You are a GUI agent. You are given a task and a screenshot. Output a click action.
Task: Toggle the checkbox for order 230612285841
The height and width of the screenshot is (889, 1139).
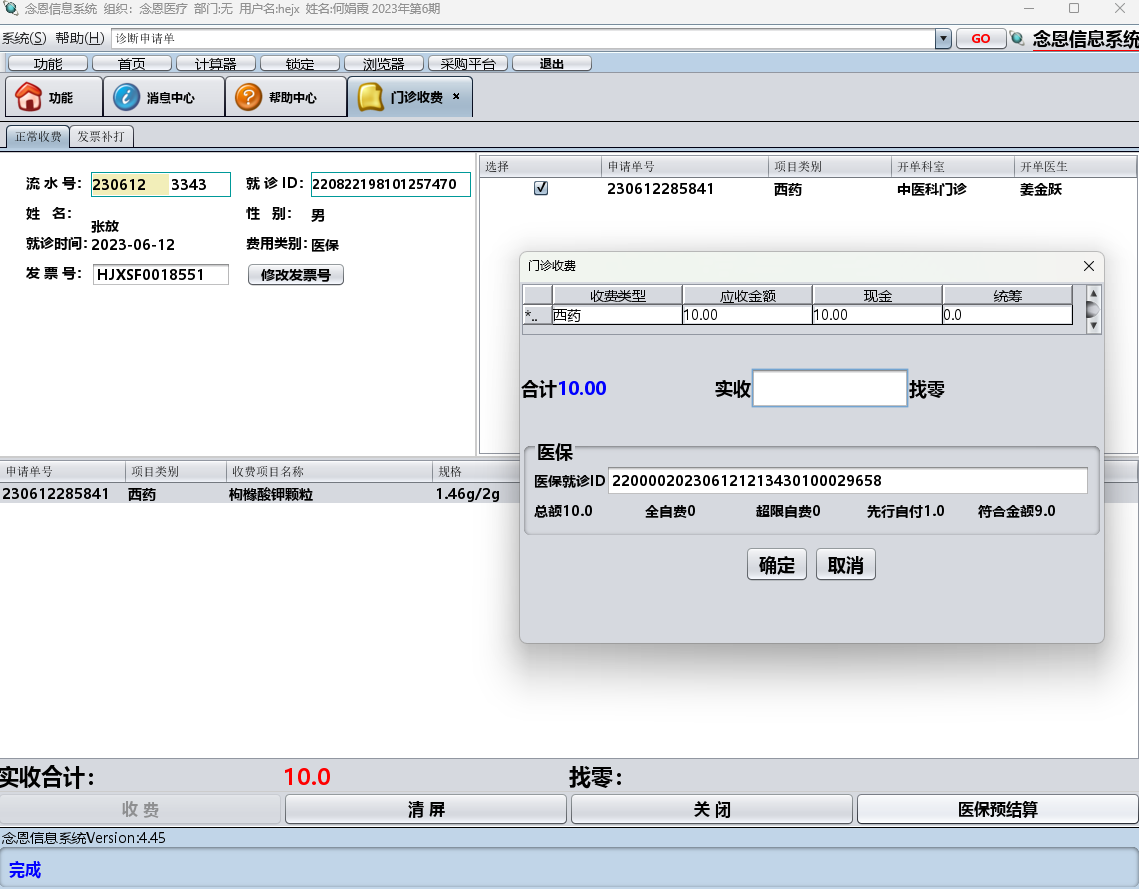541,188
